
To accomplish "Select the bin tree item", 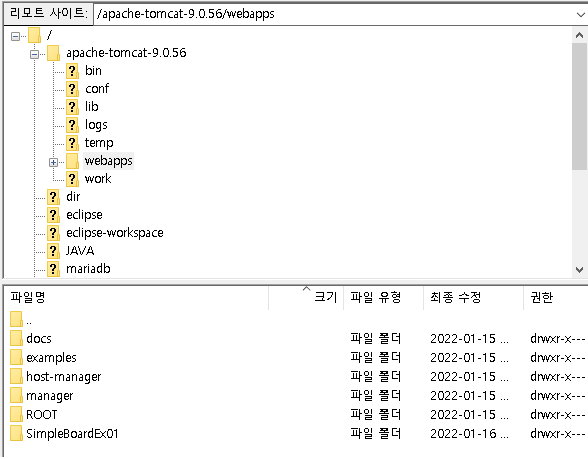I will (x=93, y=71).
